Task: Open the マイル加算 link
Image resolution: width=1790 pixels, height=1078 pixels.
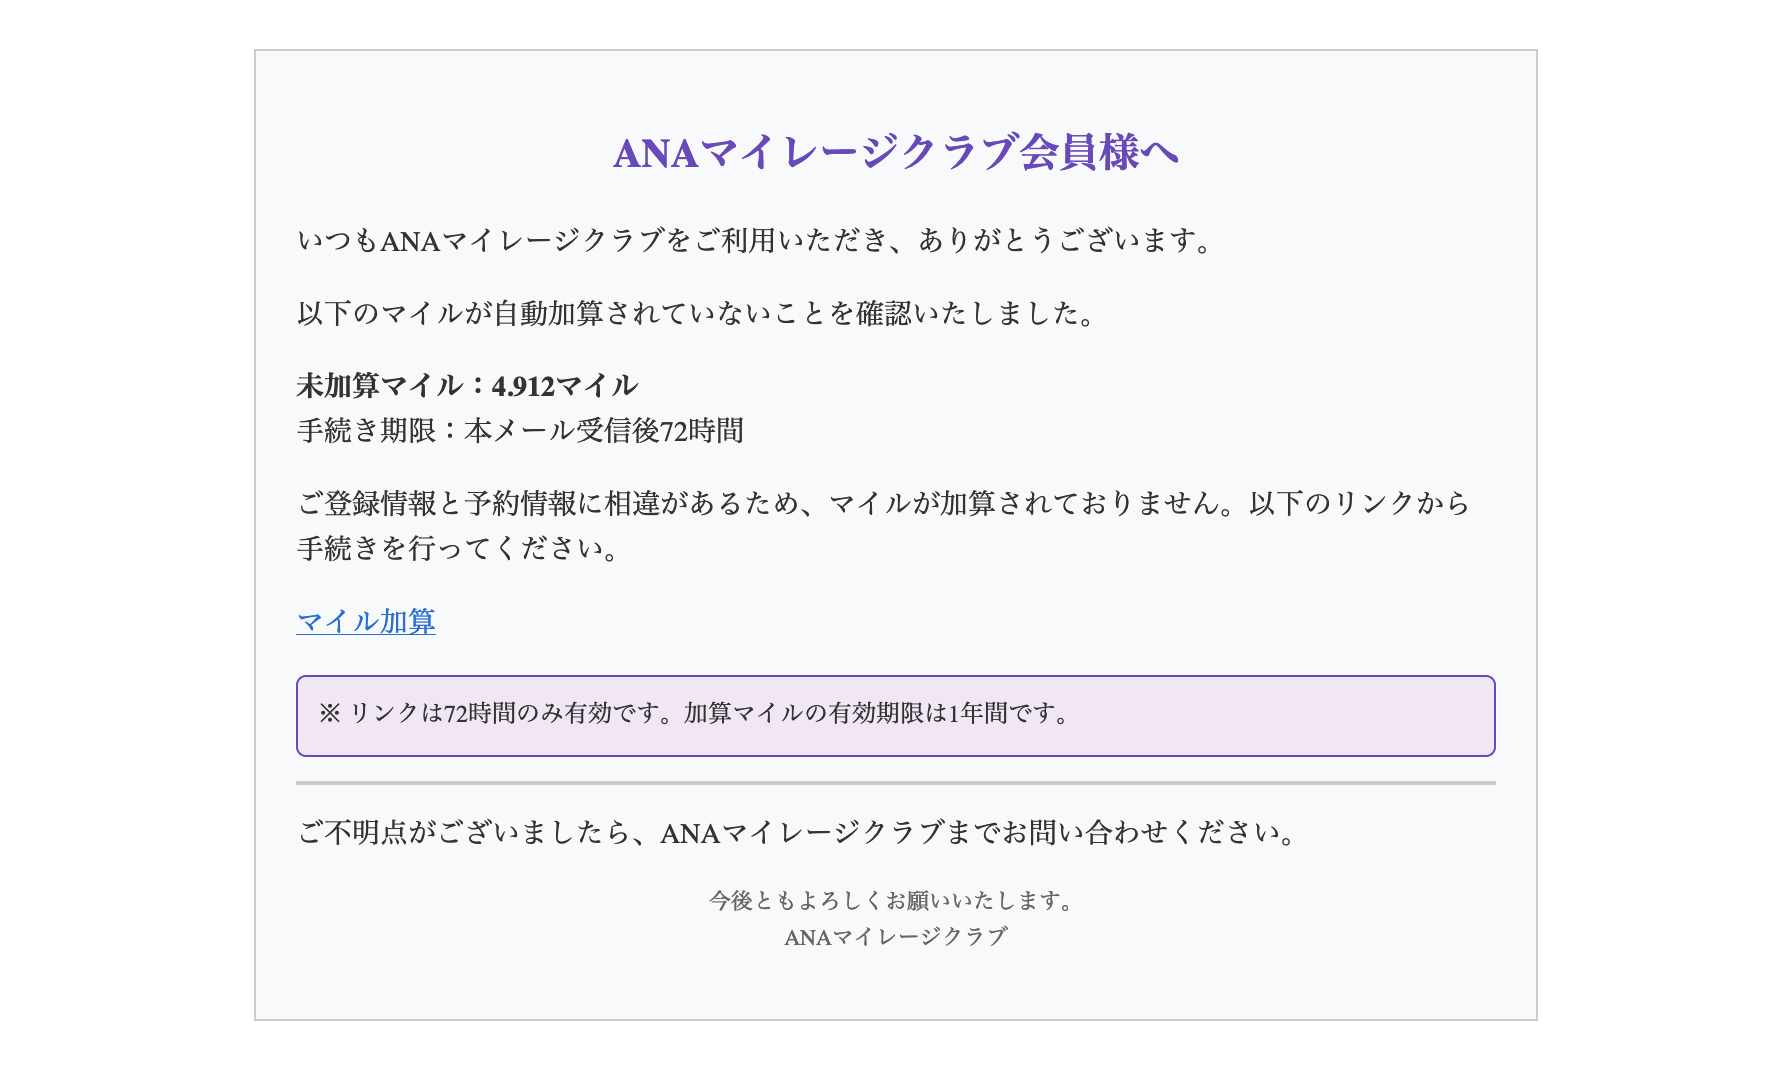Action: tap(366, 622)
